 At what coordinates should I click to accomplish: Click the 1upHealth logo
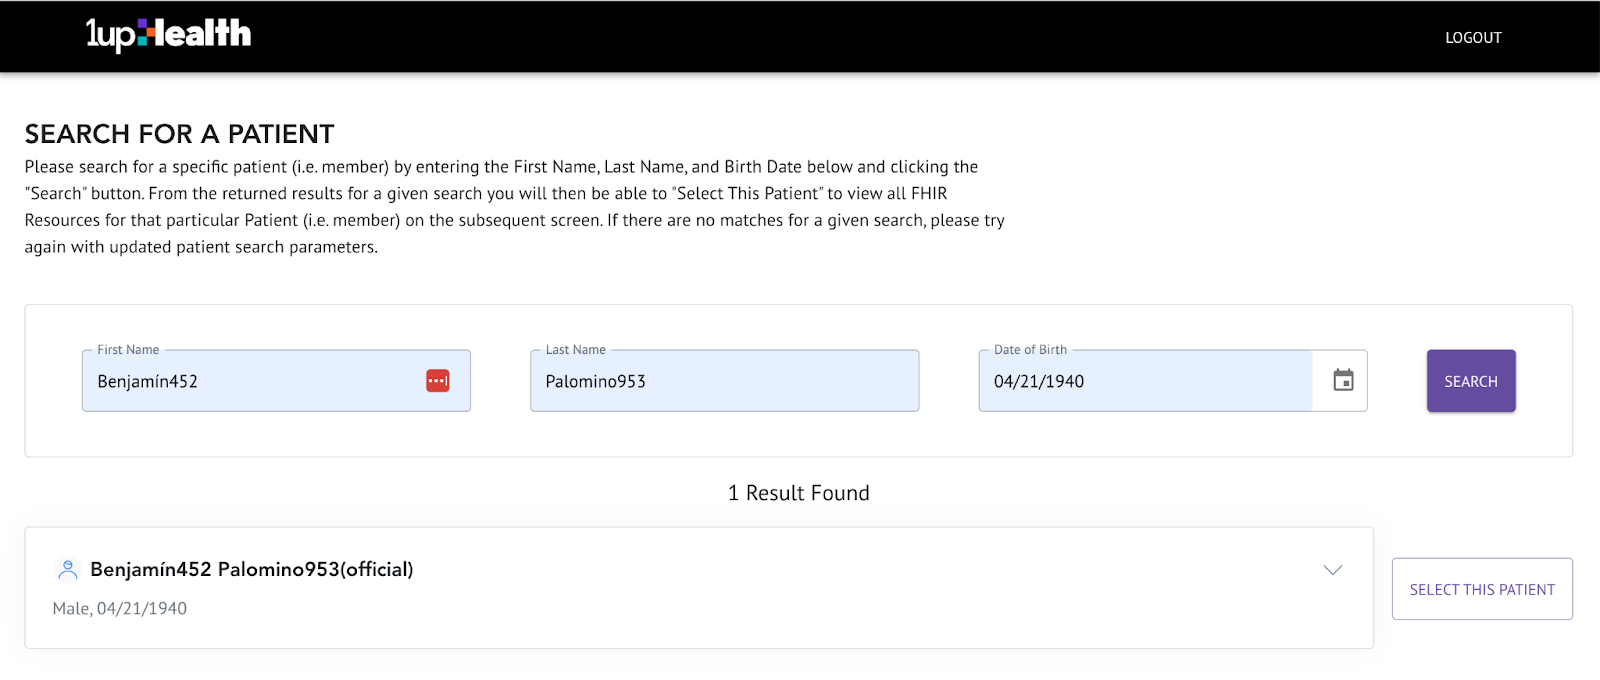[x=168, y=35]
